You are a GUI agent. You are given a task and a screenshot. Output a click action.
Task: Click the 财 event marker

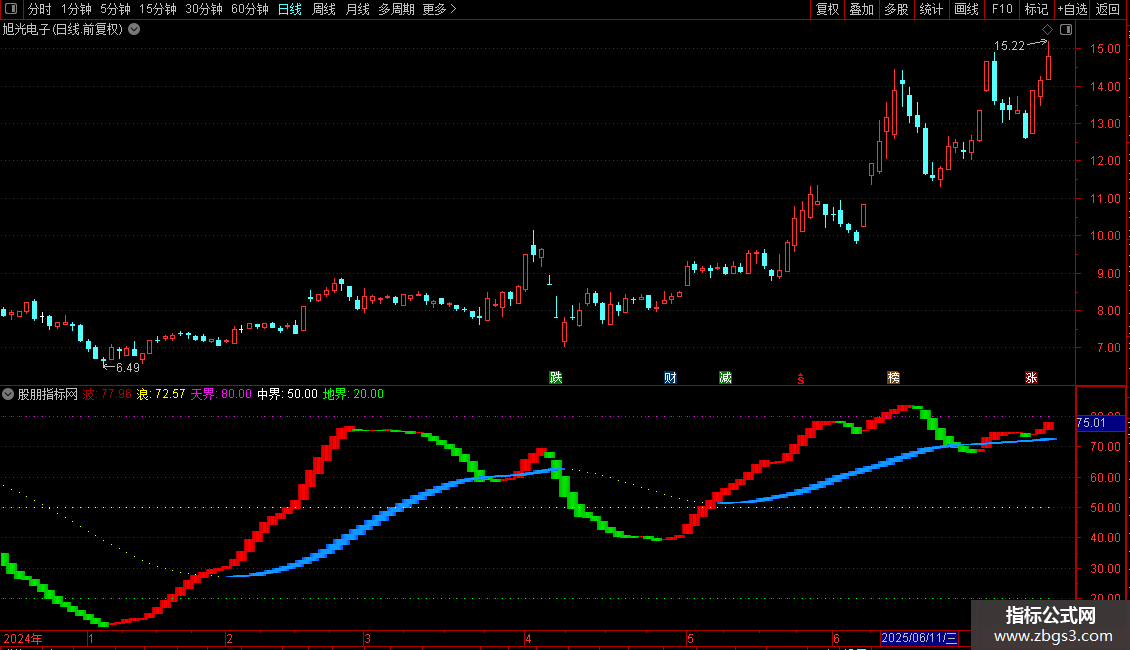670,378
